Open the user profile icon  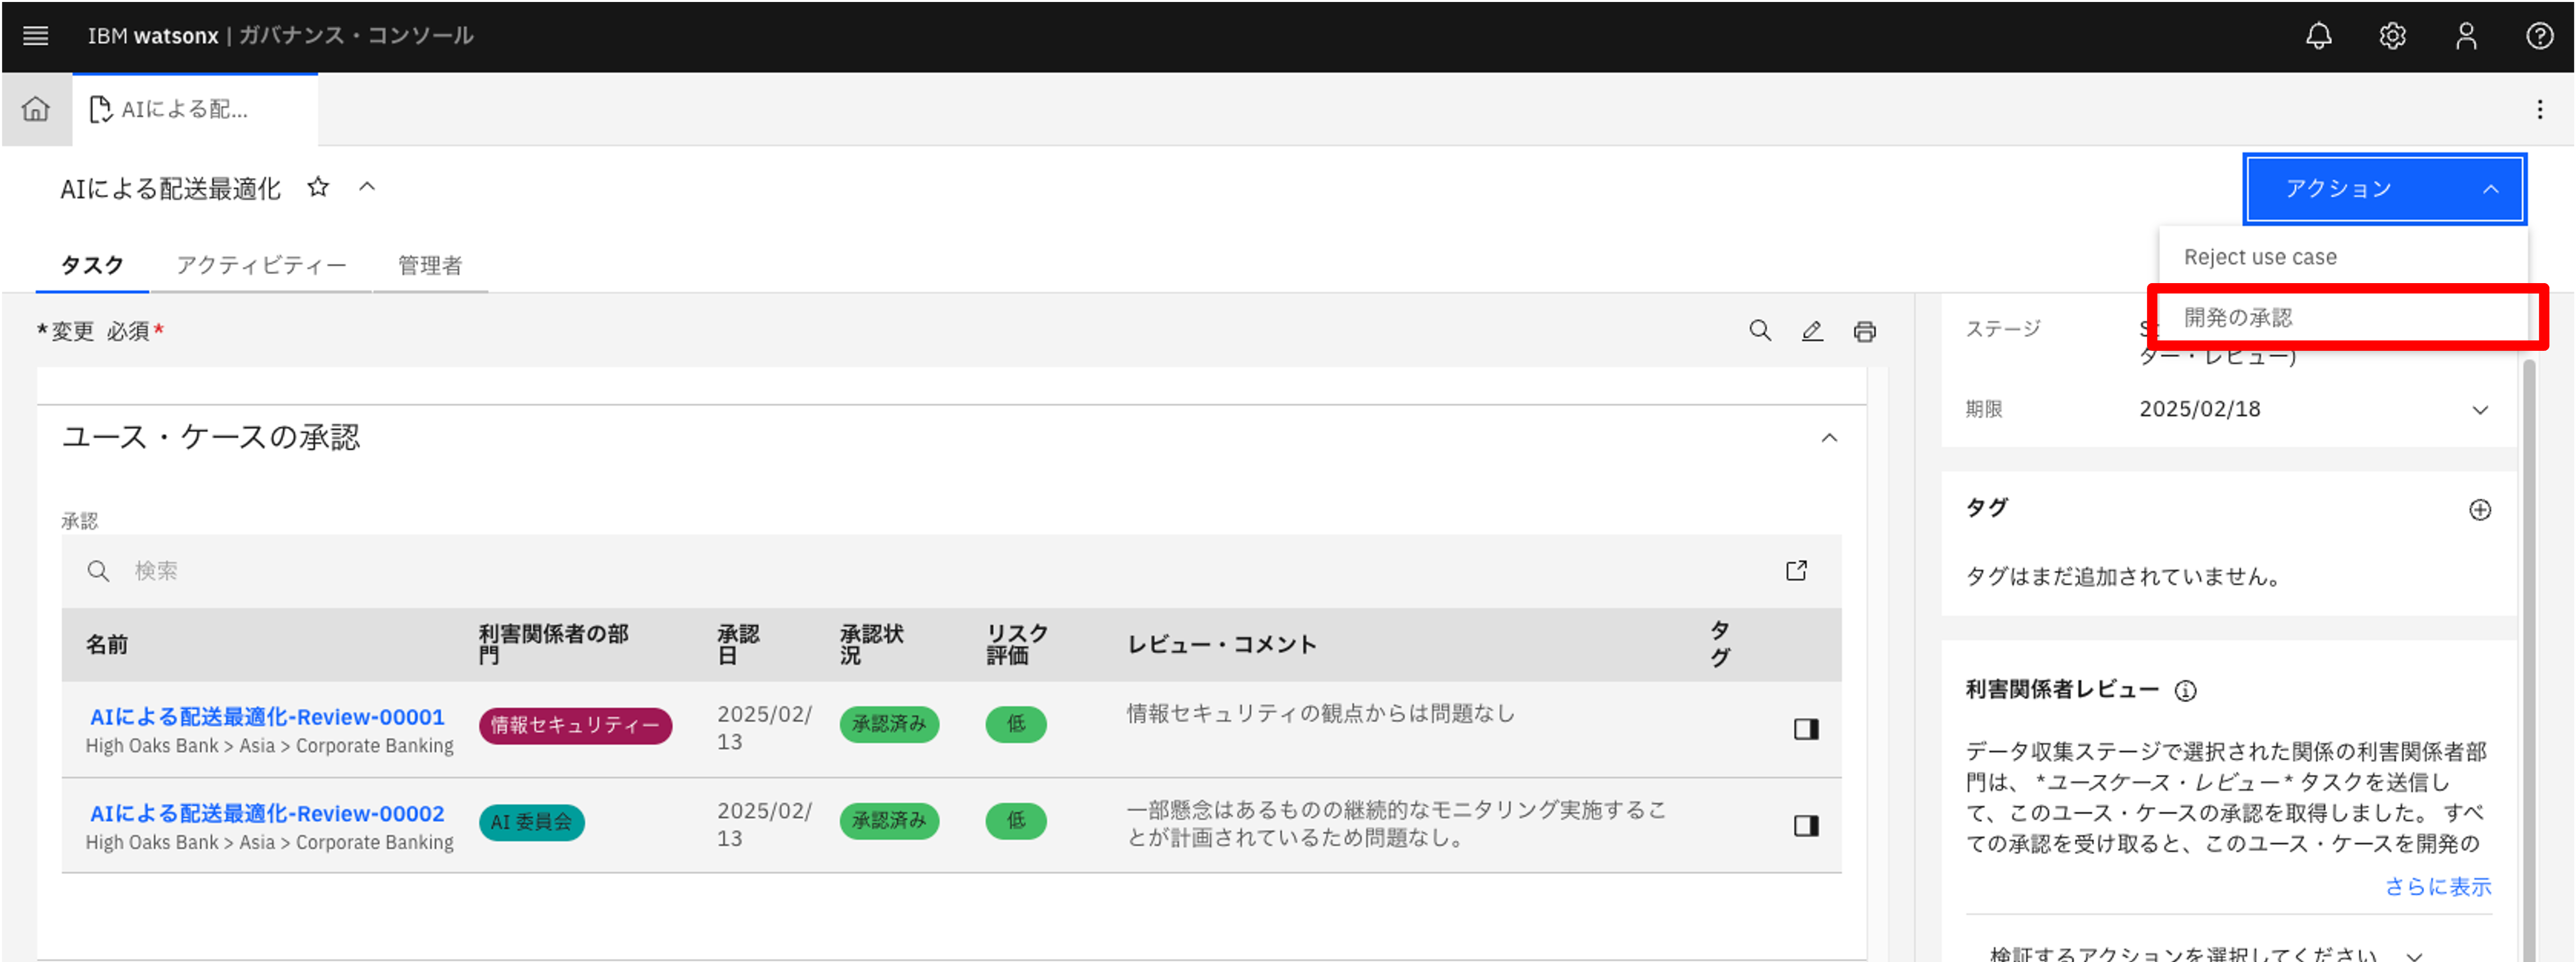click(x=2466, y=36)
